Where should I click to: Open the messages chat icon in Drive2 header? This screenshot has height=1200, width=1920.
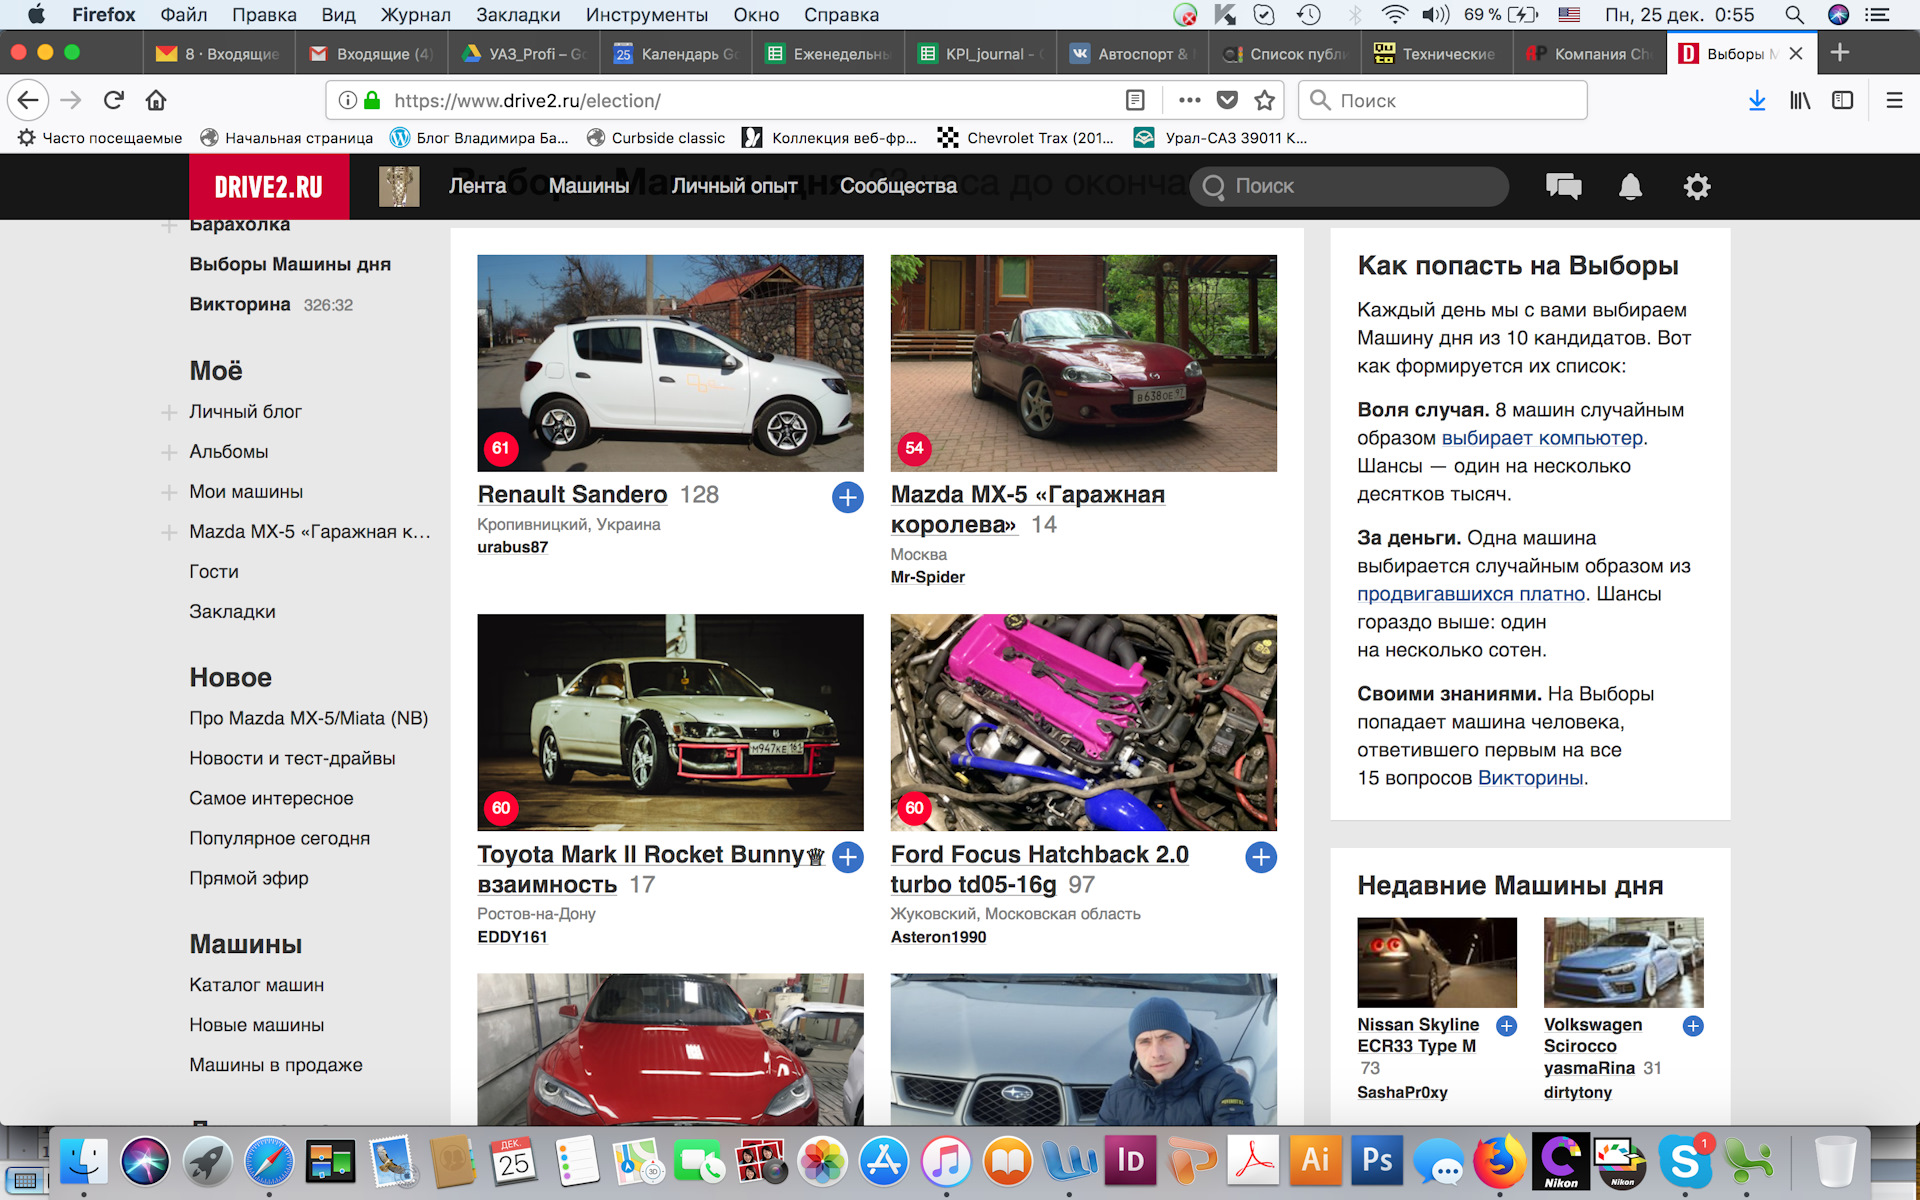pos(1563,186)
